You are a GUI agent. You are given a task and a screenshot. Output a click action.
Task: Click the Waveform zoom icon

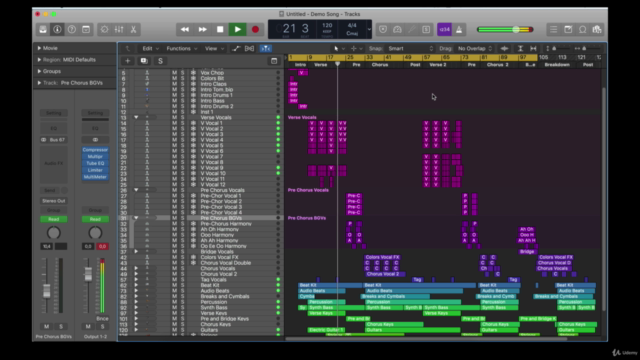tap(504, 49)
